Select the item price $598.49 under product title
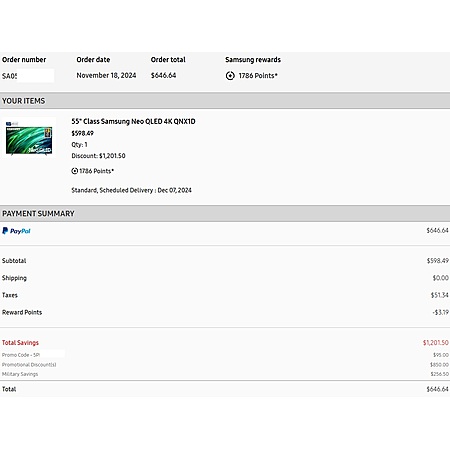This screenshot has width=450, height=450. point(82,133)
